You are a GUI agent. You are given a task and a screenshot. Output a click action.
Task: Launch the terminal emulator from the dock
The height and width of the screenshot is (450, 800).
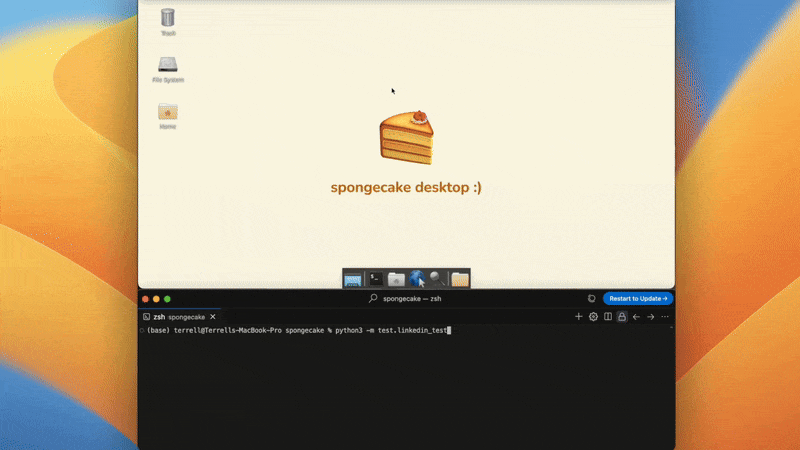pyautogui.click(x=376, y=279)
